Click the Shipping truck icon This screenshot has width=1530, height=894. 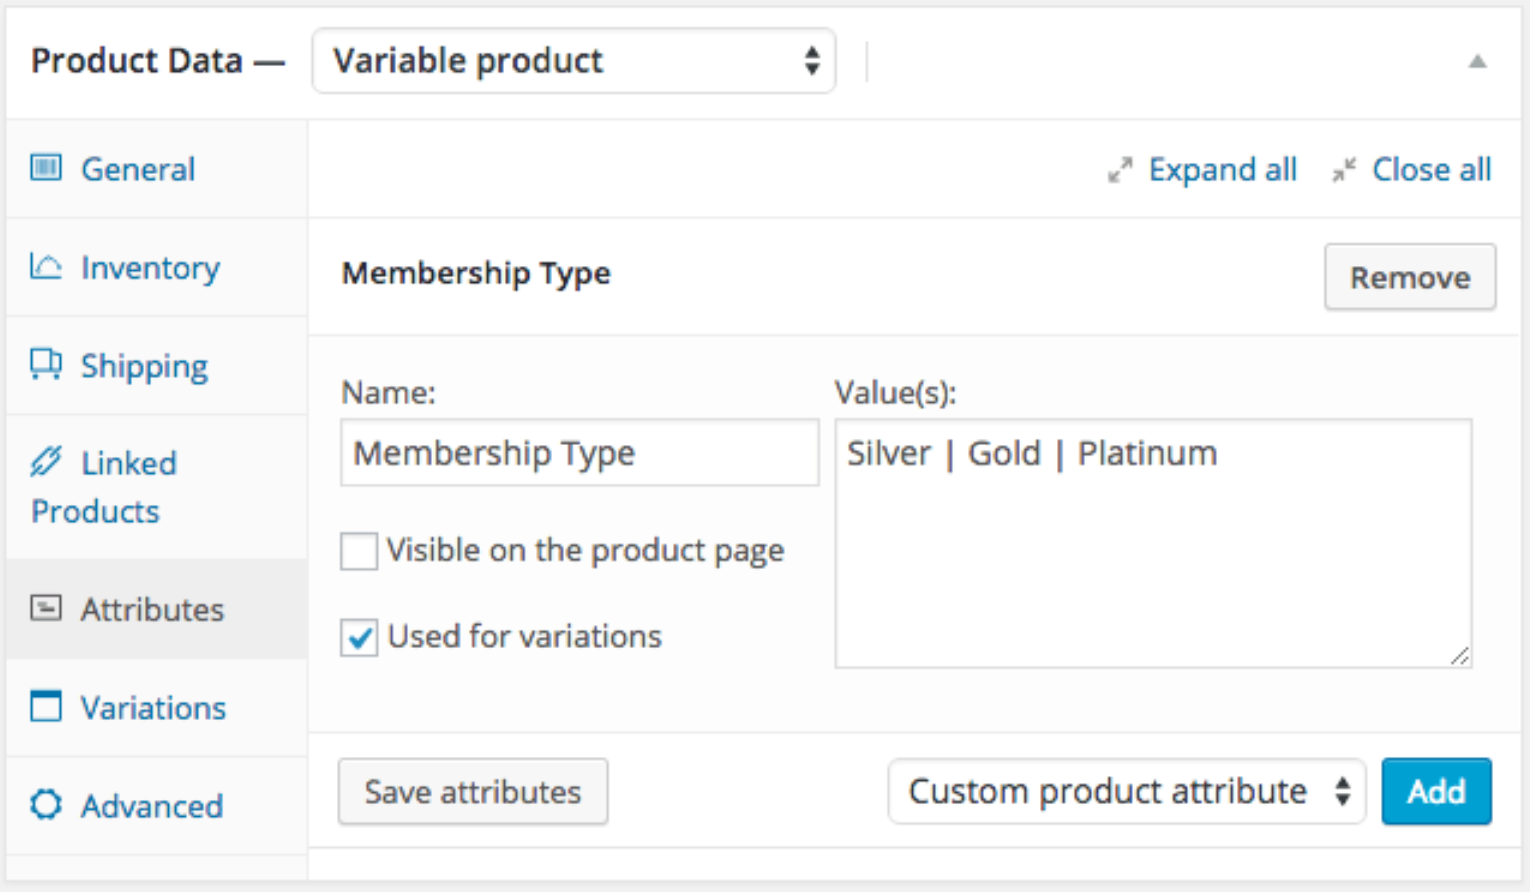[x=46, y=364]
